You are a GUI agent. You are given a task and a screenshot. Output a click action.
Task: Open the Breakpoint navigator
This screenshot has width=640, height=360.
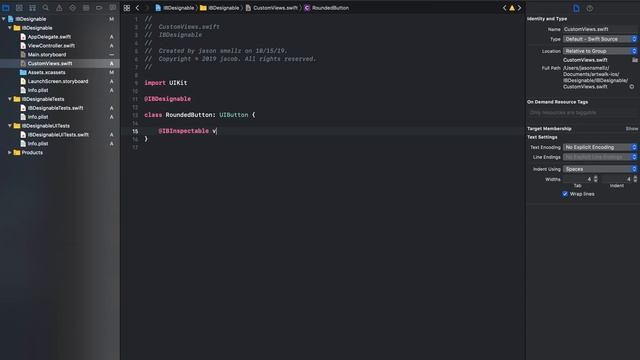99,8
